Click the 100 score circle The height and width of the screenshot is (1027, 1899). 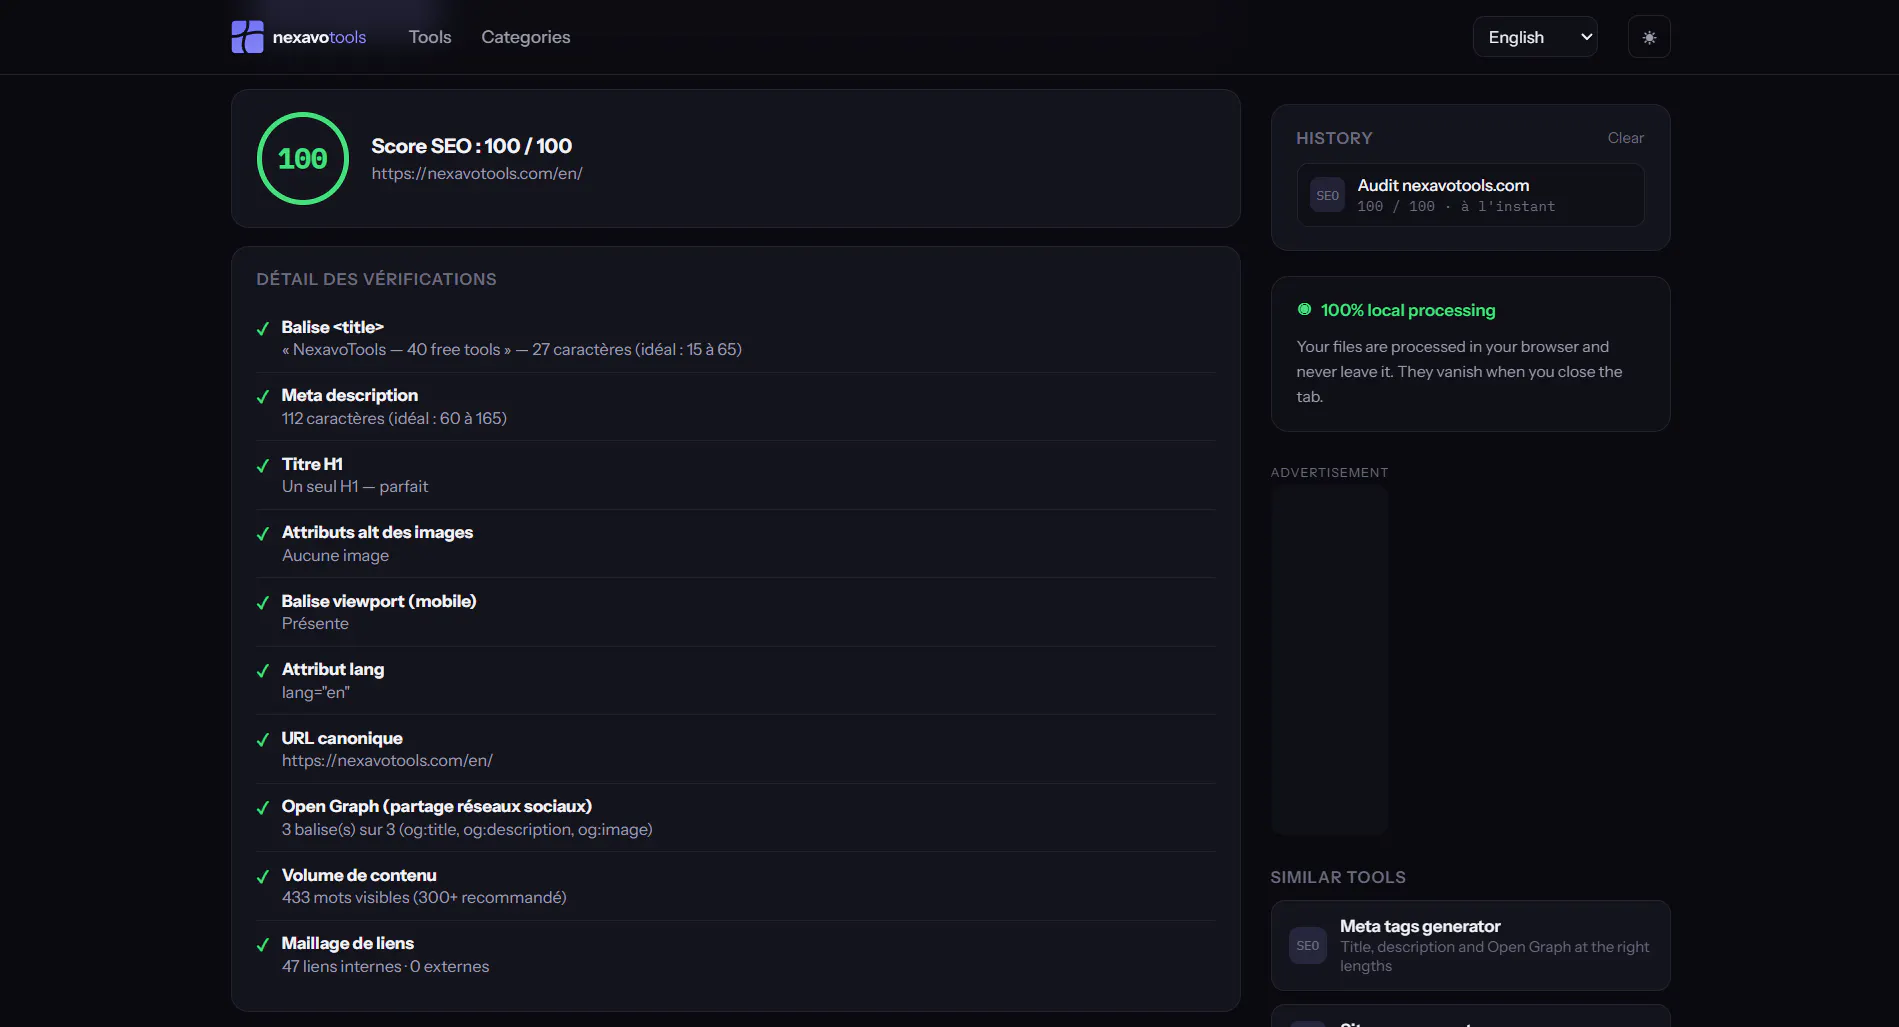coord(303,158)
